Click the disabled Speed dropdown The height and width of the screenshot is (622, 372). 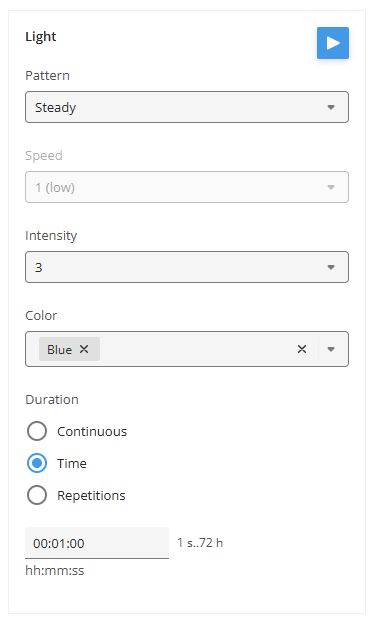187,187
